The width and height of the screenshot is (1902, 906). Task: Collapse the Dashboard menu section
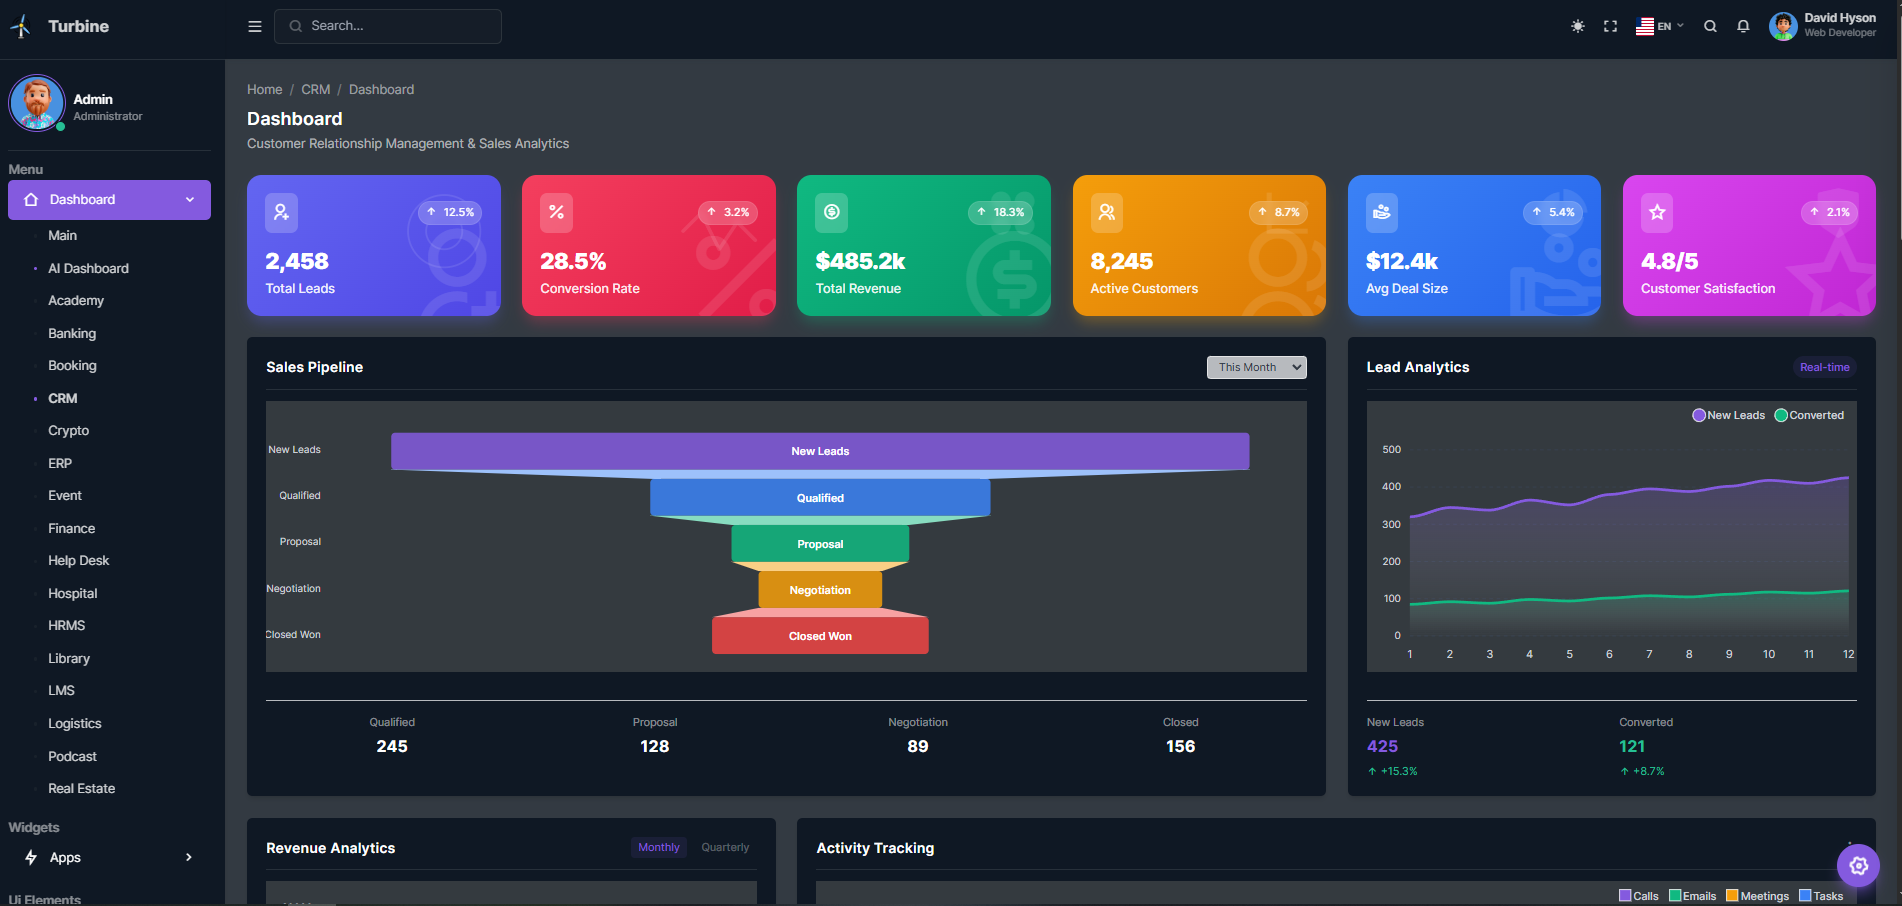pos(190,199)
